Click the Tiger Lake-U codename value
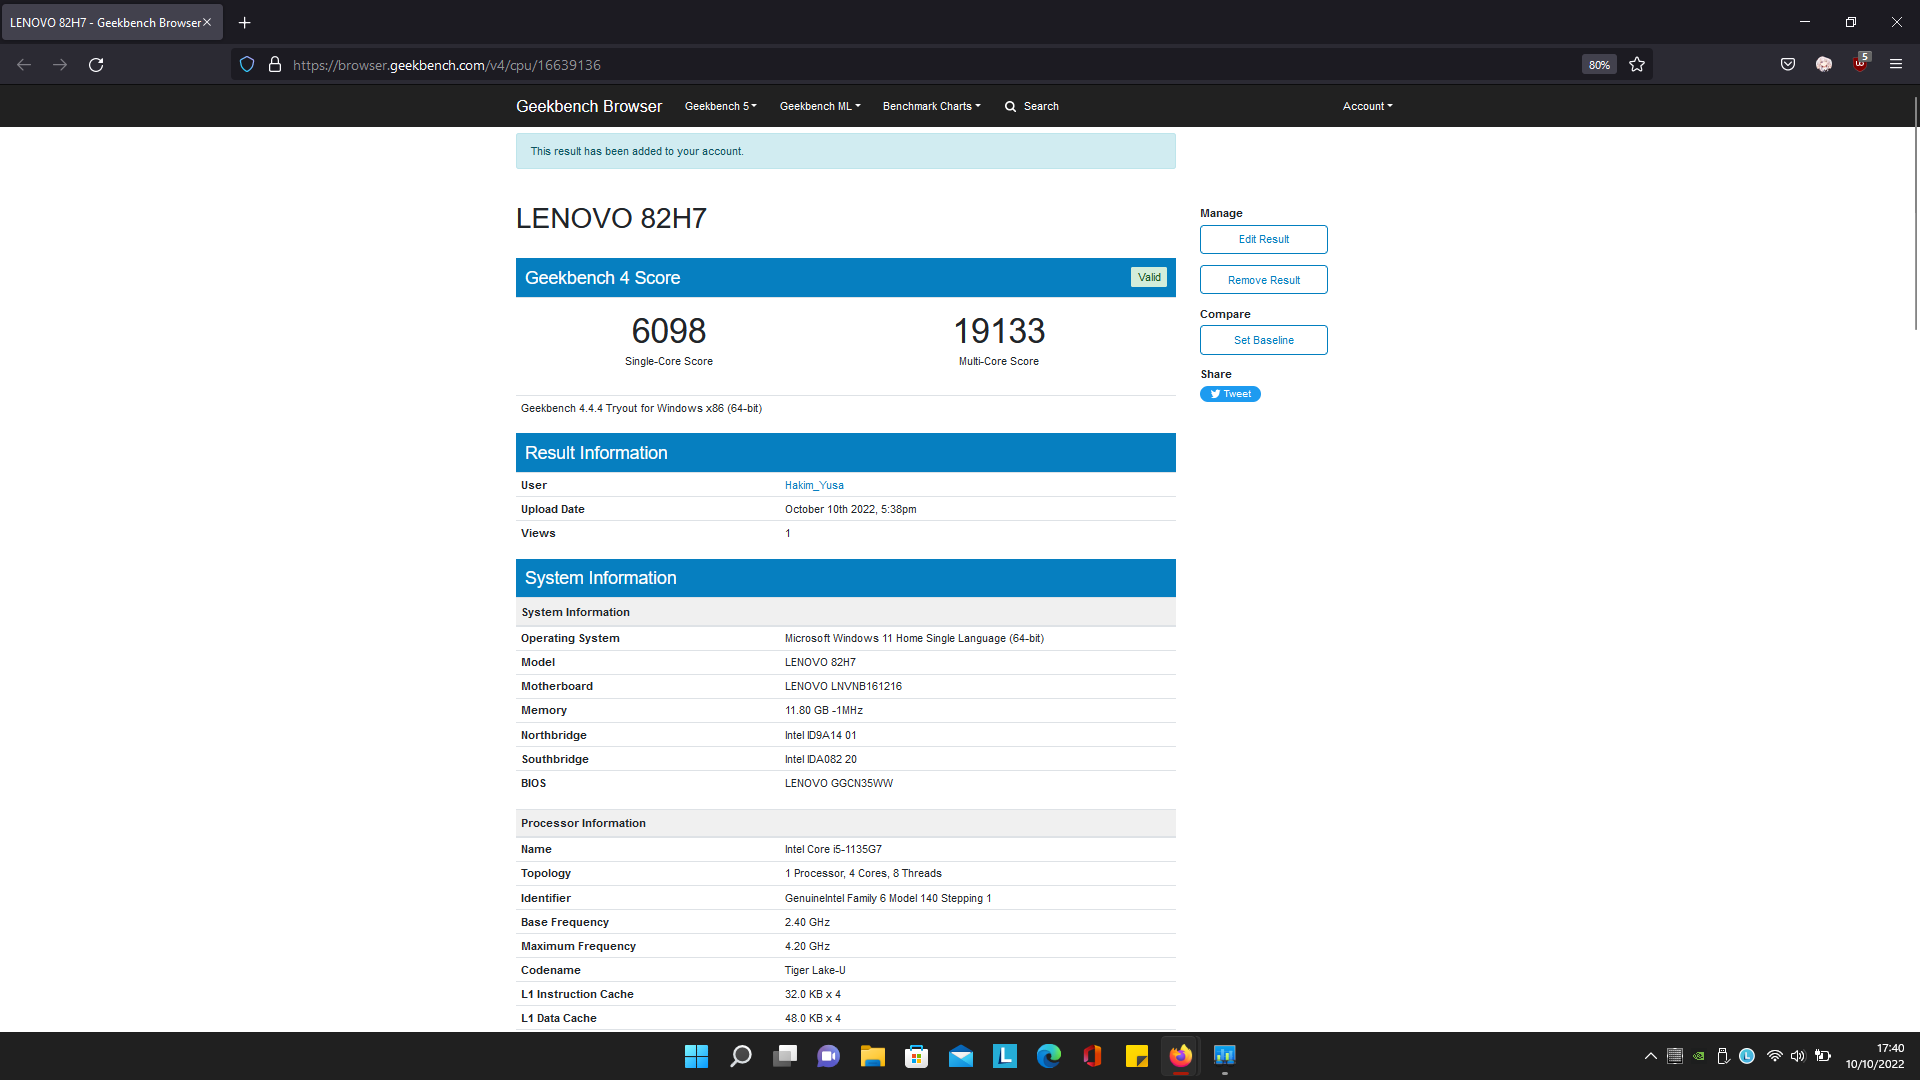 pyautogui.click(x=815, y=970)
